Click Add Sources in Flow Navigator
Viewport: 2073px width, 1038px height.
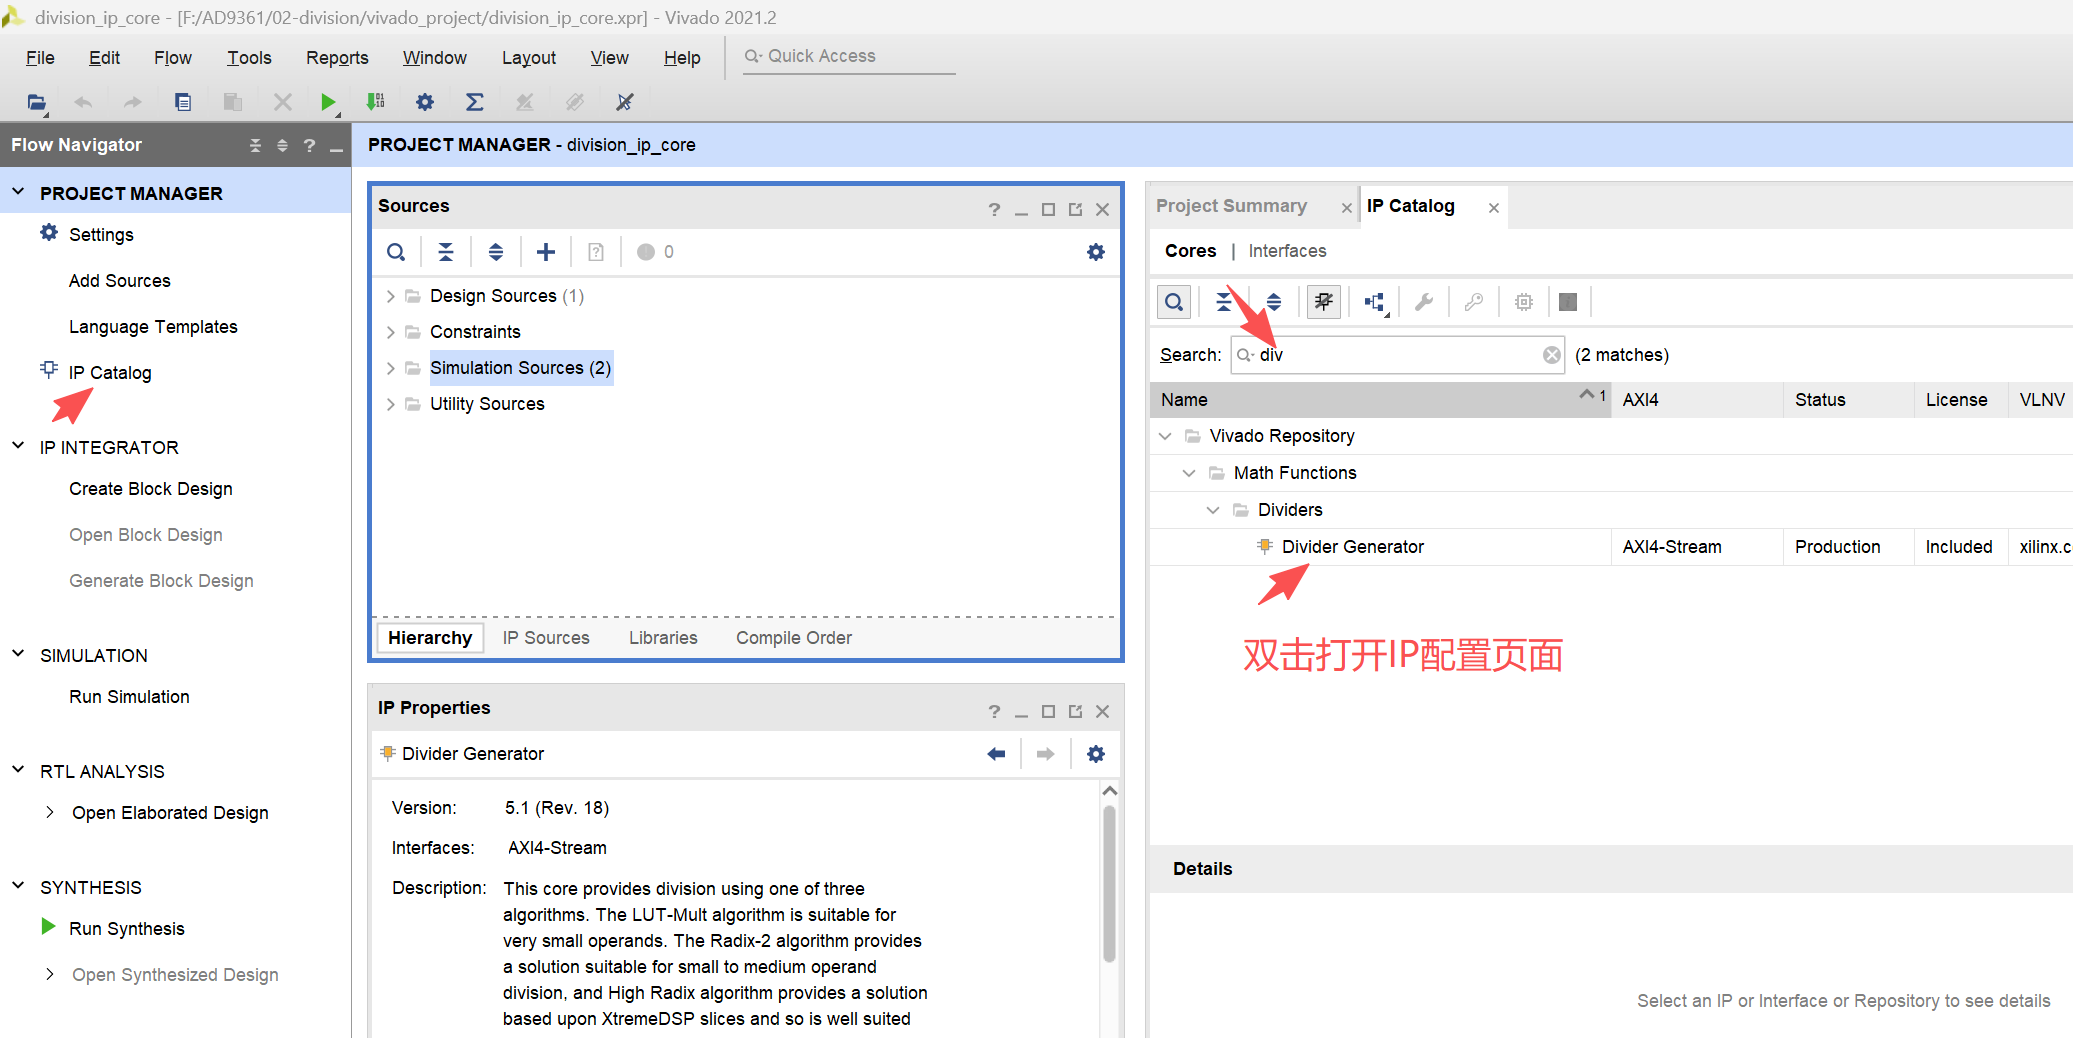pos(120,281)
